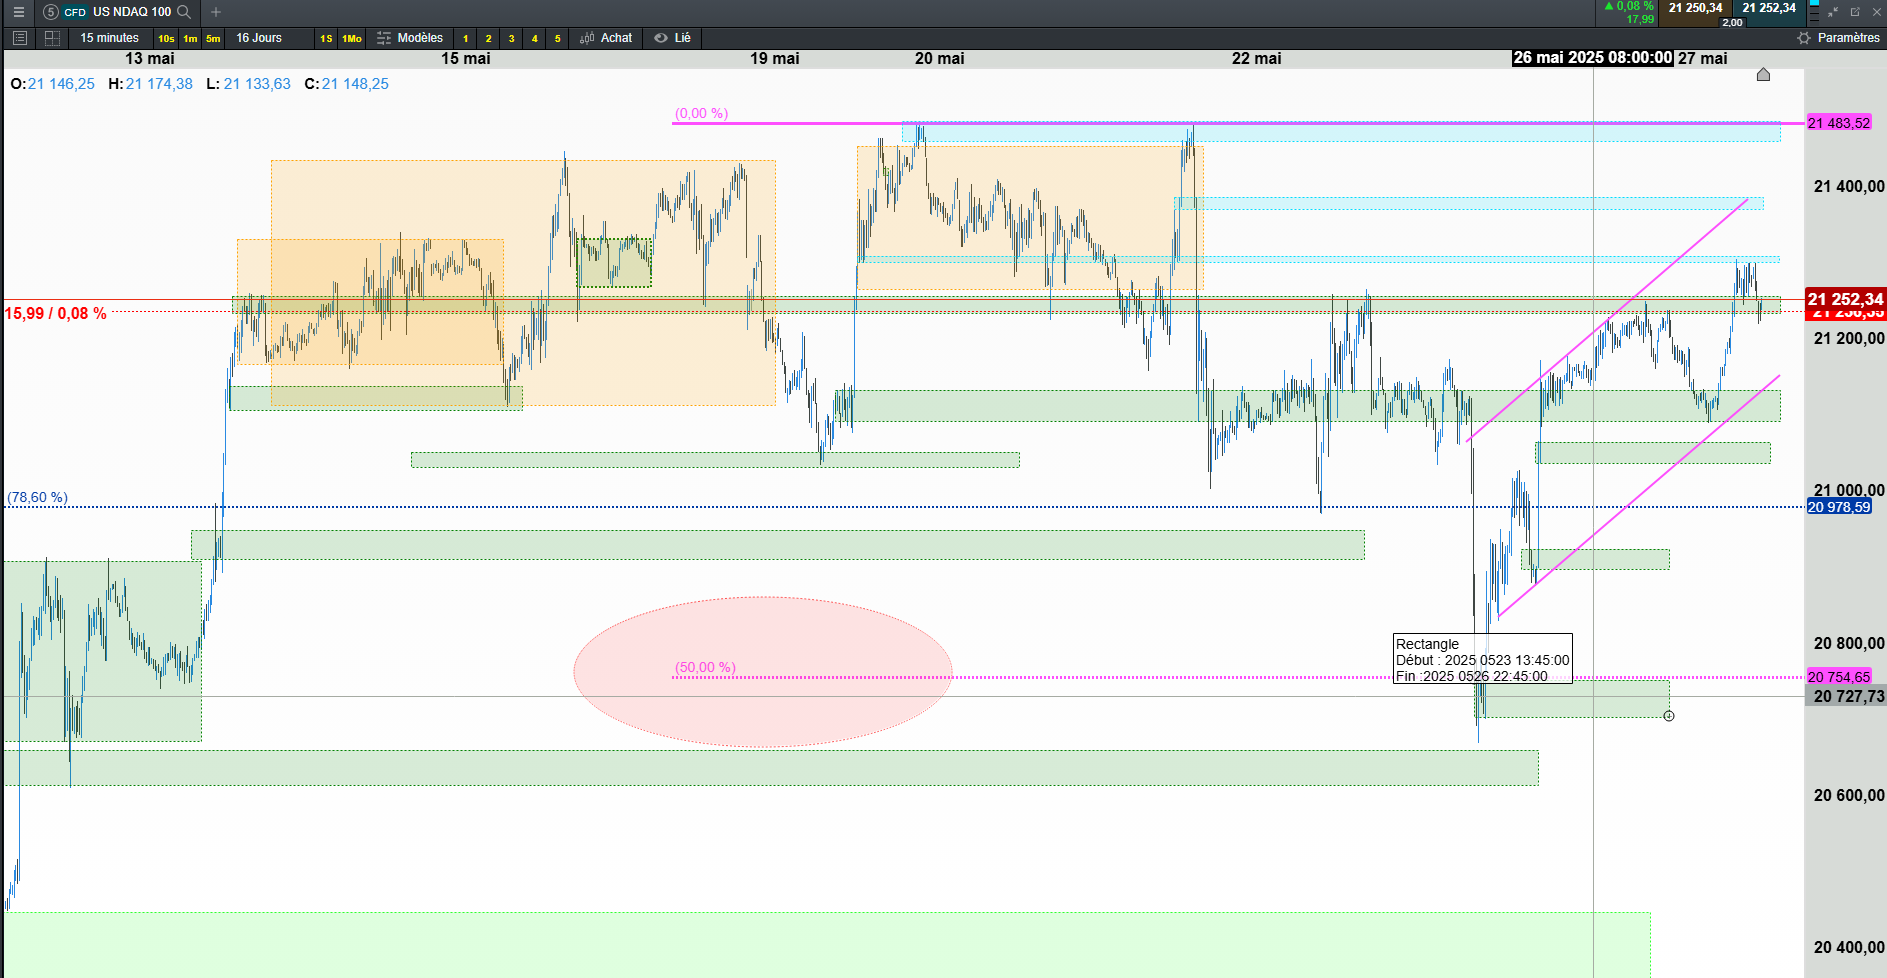Screen dimensions: 1887x978
Task: Click the shrink window arrows icon
Action: pyautogui.click(x=1833, y=12)
